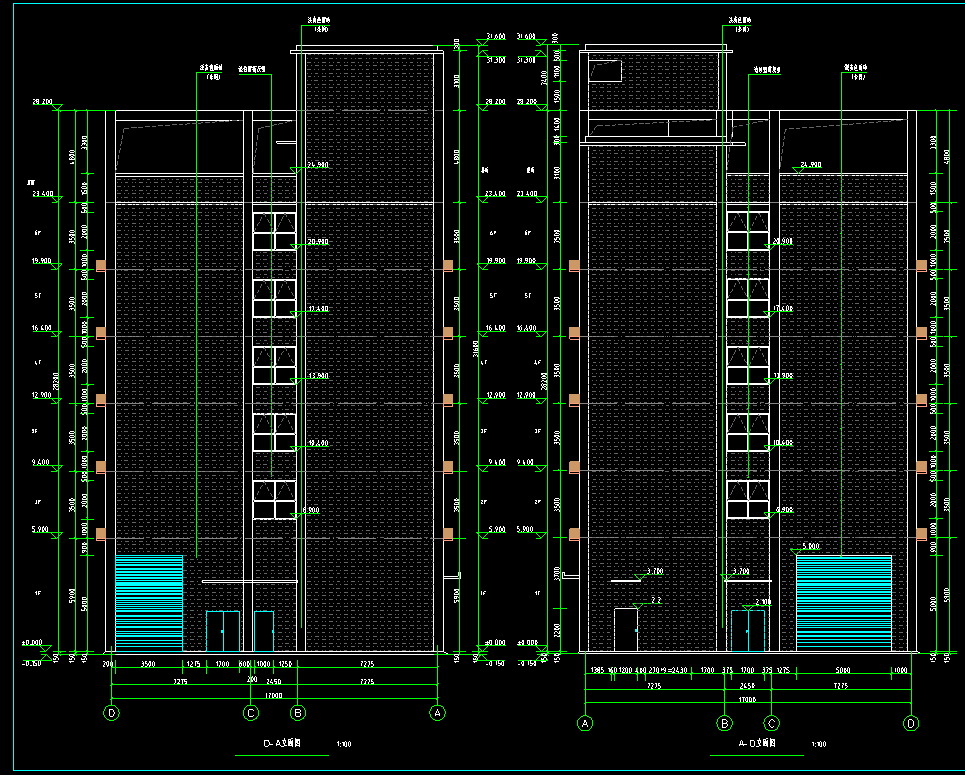Select the cyan double door in the right elevation
This screenshot has width=965, height=775.
[x=748, y=631]
